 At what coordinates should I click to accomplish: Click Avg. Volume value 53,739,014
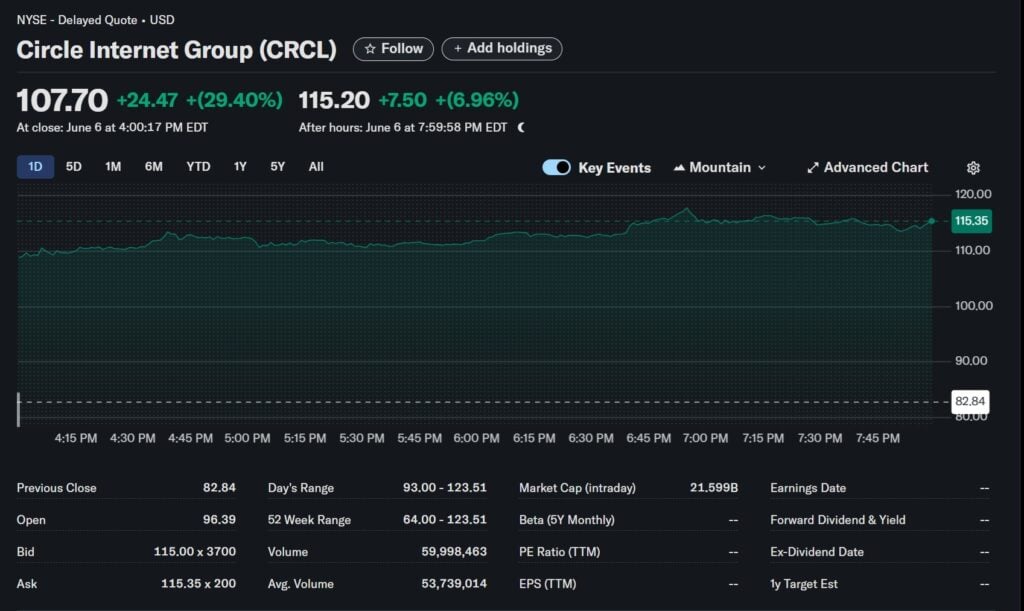point(454,584)
